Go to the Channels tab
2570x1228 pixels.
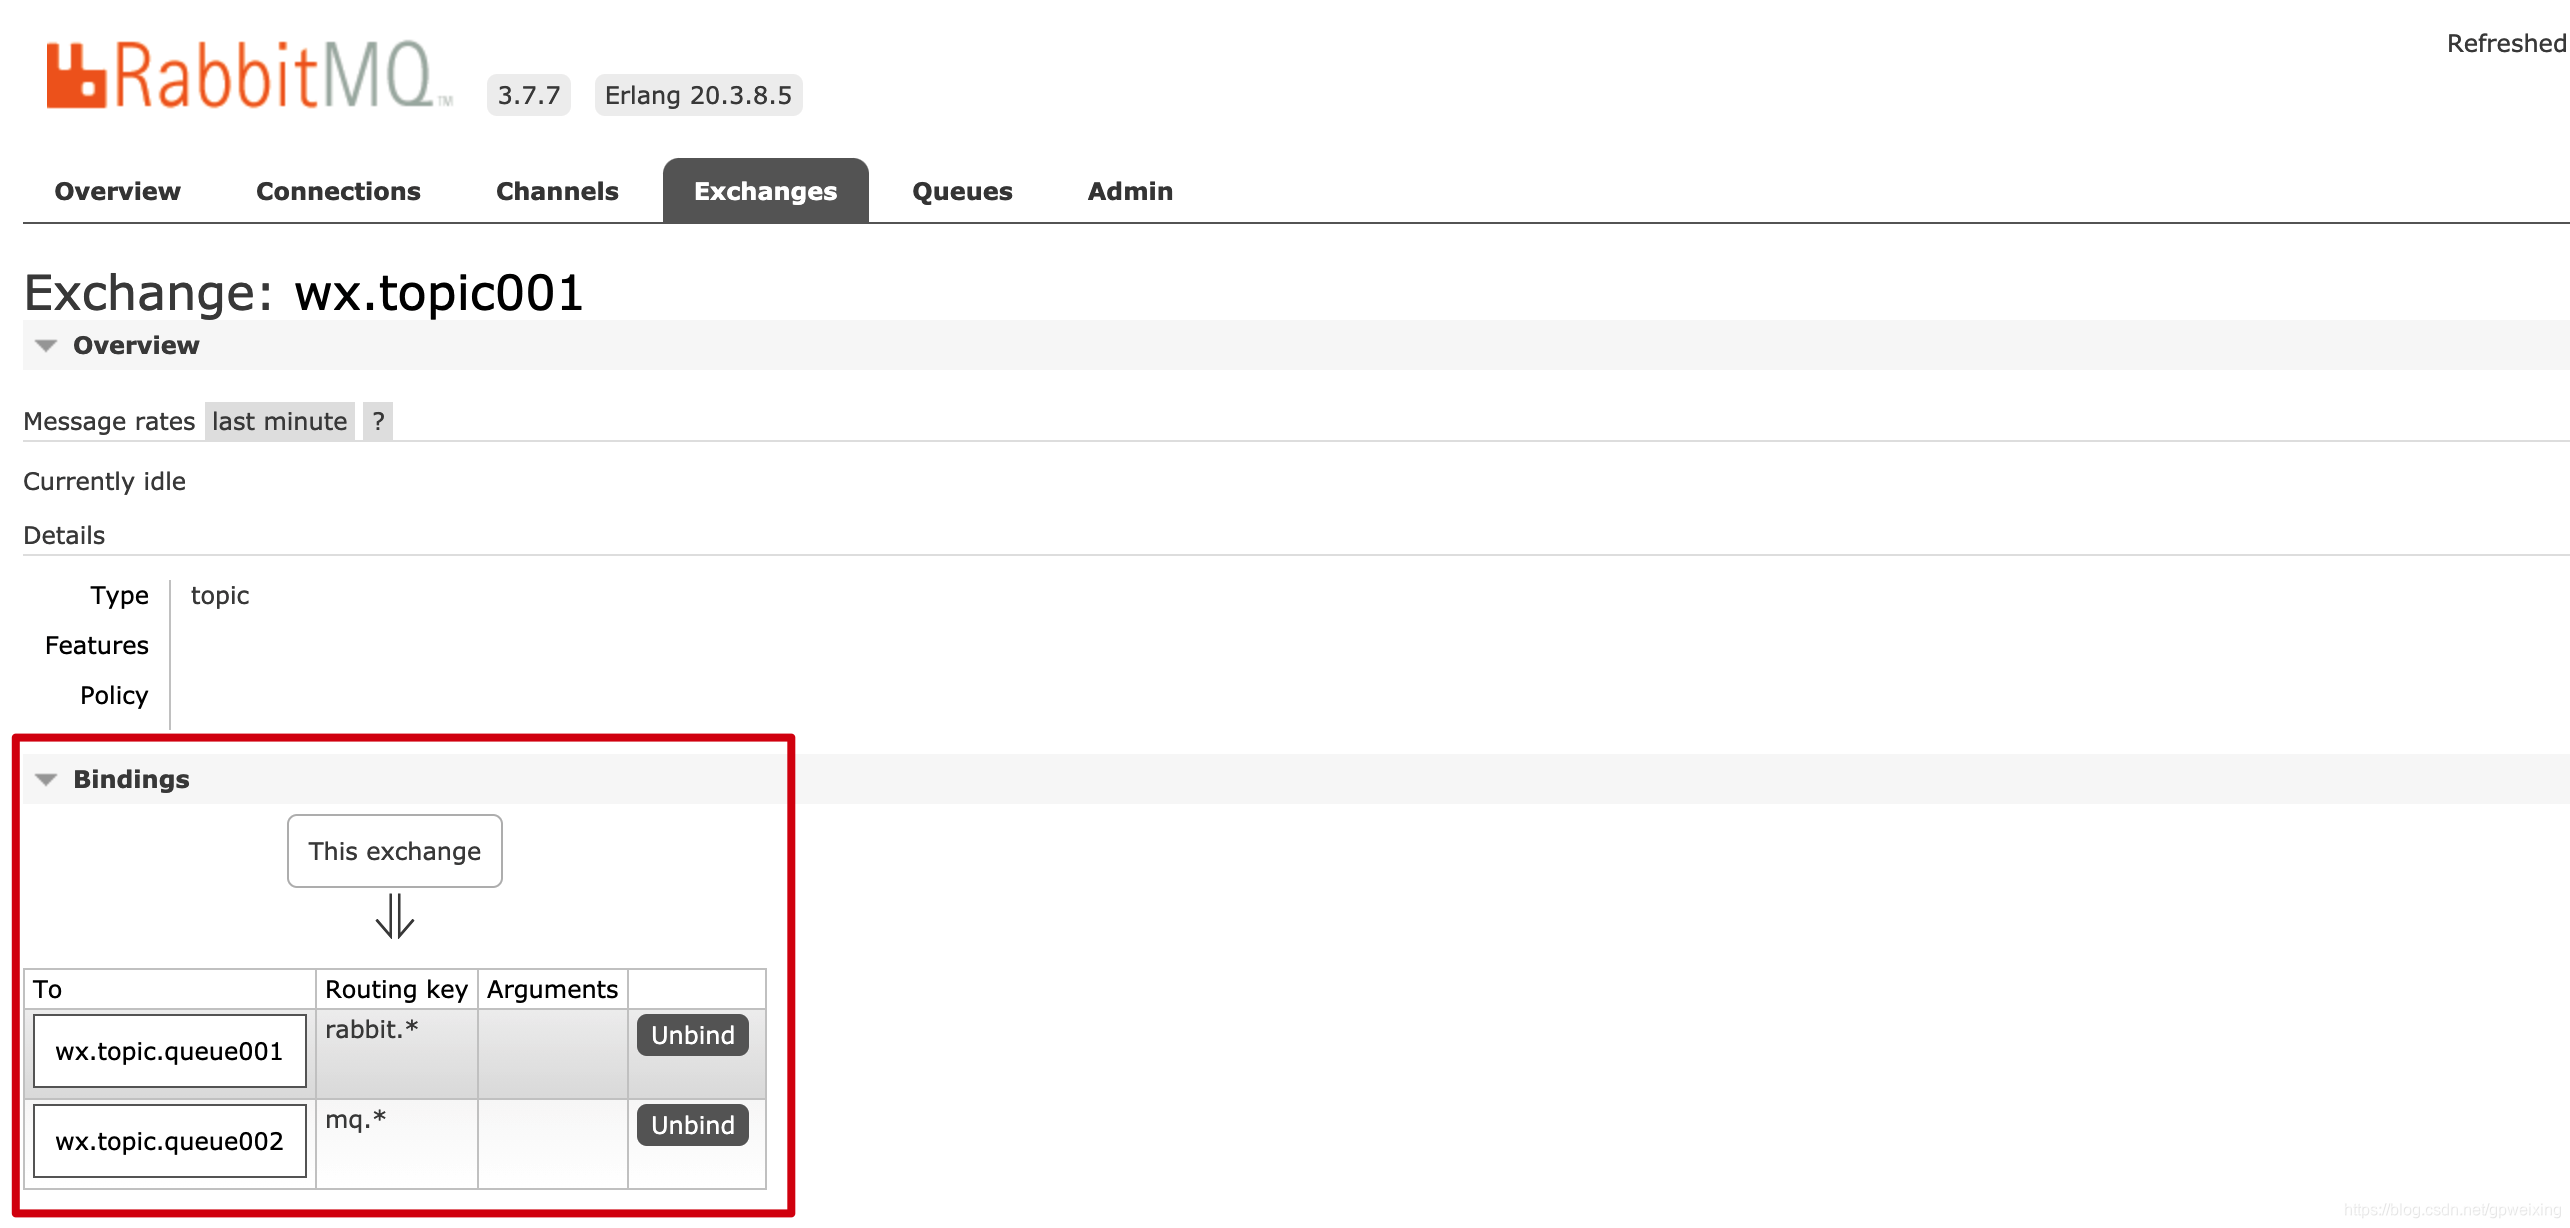pos(557,192)
